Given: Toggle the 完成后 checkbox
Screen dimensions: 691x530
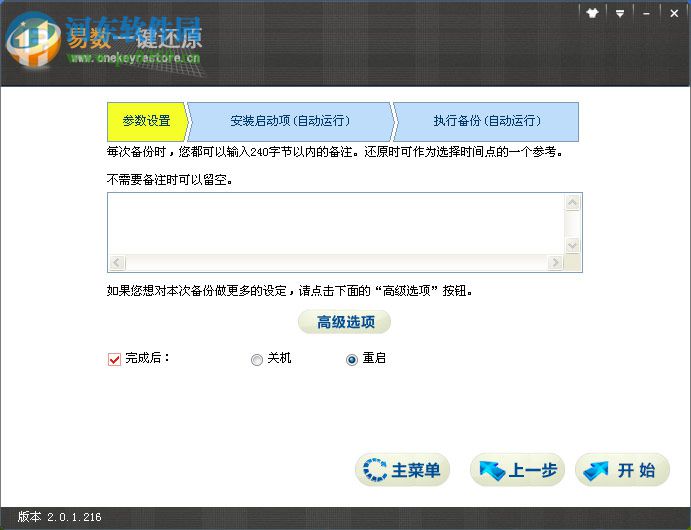Looking at the screenshot, I should click(114, 359).
